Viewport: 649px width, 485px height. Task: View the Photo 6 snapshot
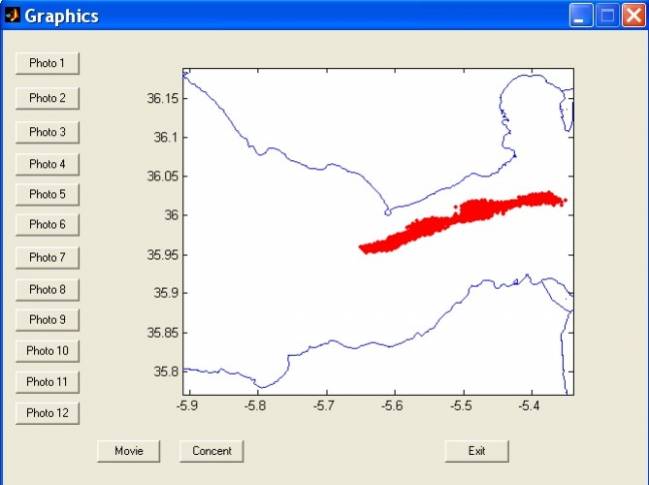click(x=47, y=225)
